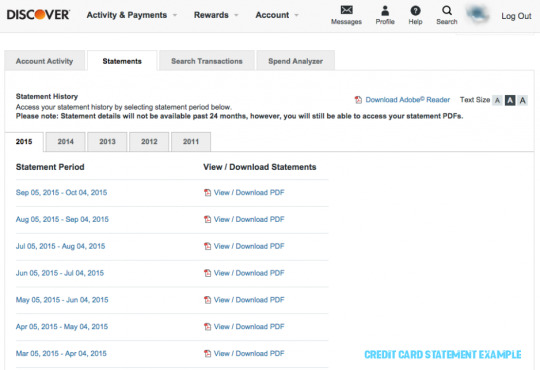Click the Help question mark icon
540x370 pixels.
(x=415, y=11)
